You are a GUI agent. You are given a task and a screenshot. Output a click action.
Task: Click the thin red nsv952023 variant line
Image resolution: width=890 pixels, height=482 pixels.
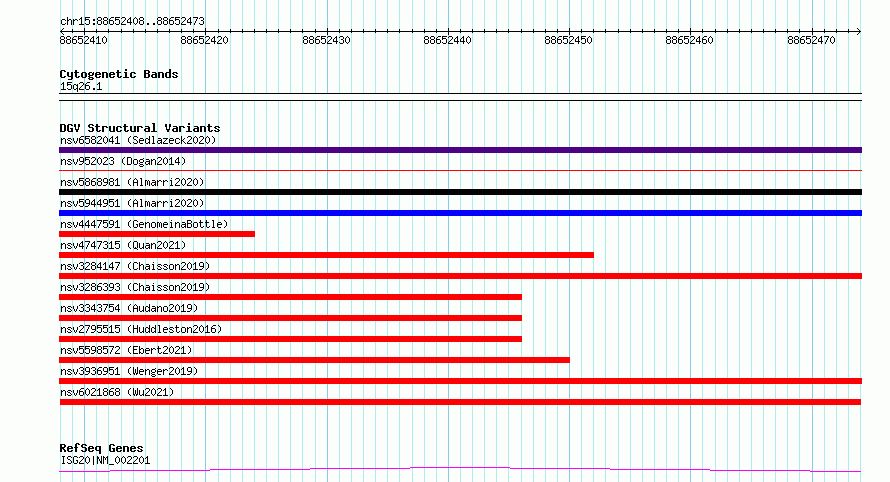pos(460,170)
